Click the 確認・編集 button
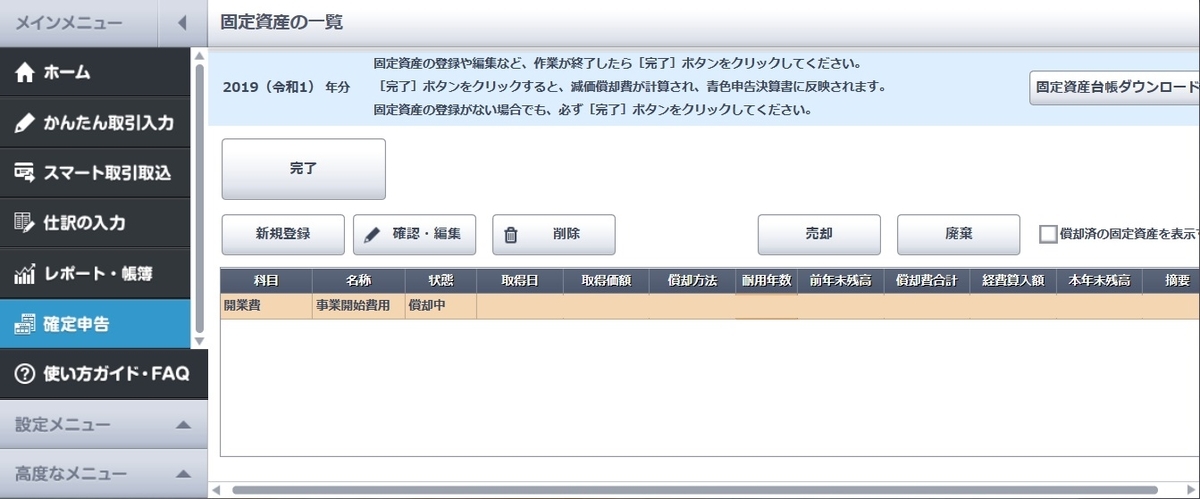Image resolution: width=1200 pixels, height=499 pixels. [x=415, y=235]
